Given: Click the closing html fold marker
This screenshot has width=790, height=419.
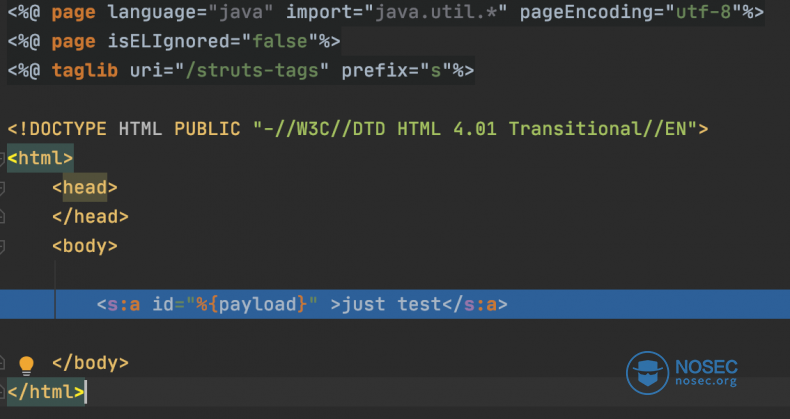Looking at the screenshot, I should tap(2, 391).
